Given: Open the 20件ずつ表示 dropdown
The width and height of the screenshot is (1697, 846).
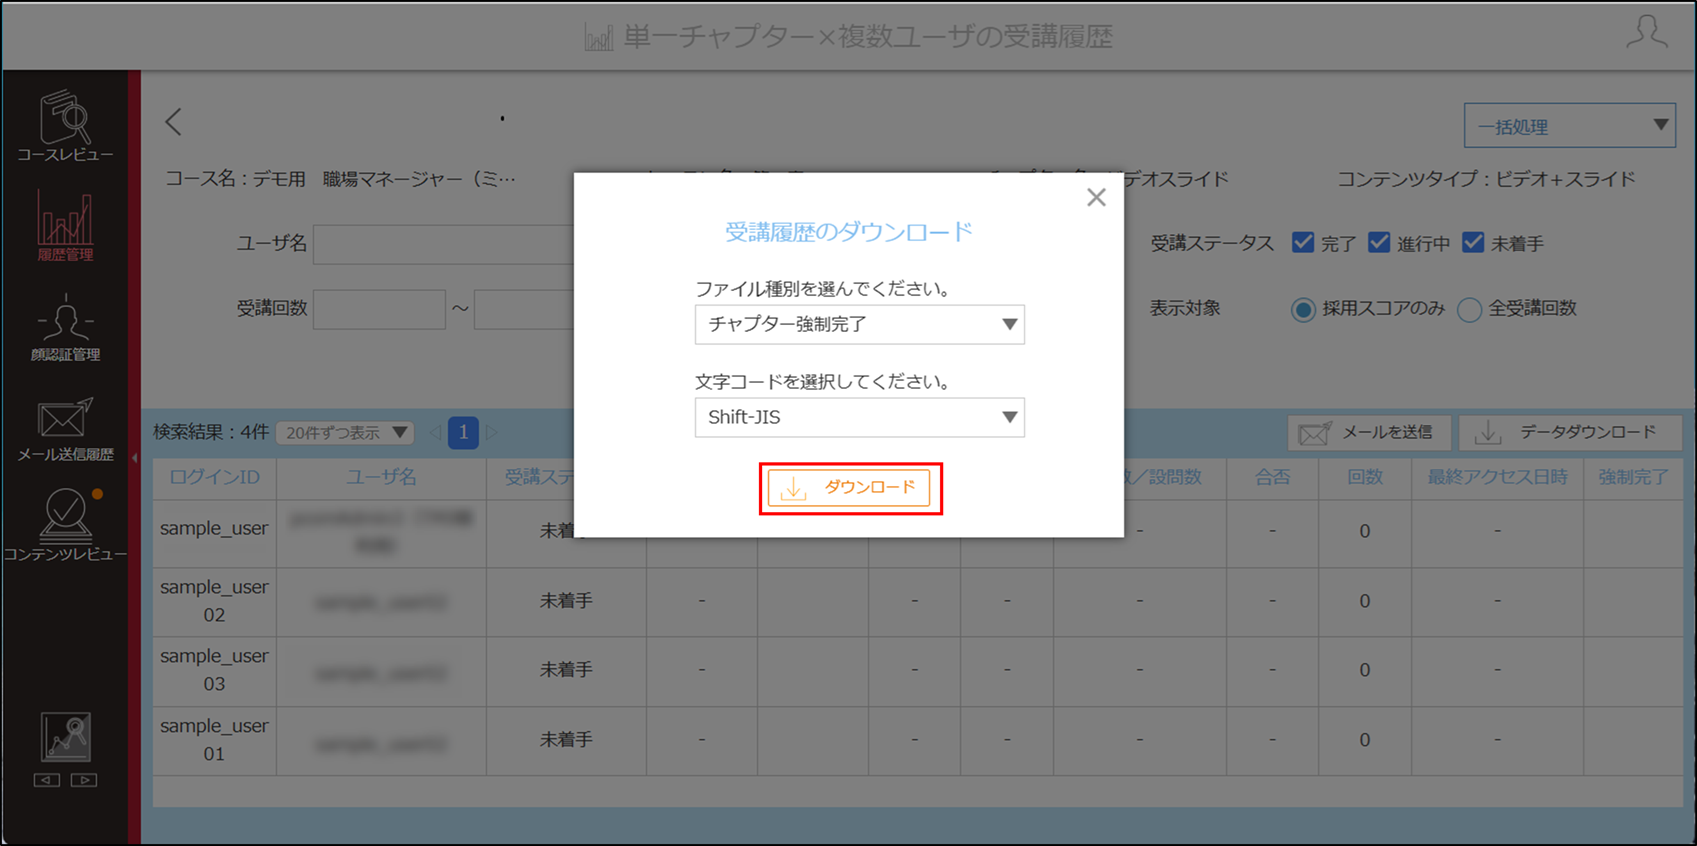Looking at the screenshot, I should (345, 433).
